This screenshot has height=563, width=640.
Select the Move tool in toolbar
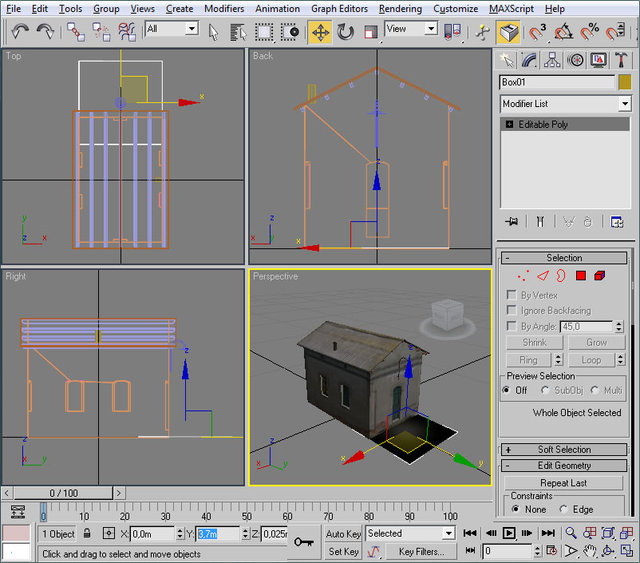pos(320,32)
